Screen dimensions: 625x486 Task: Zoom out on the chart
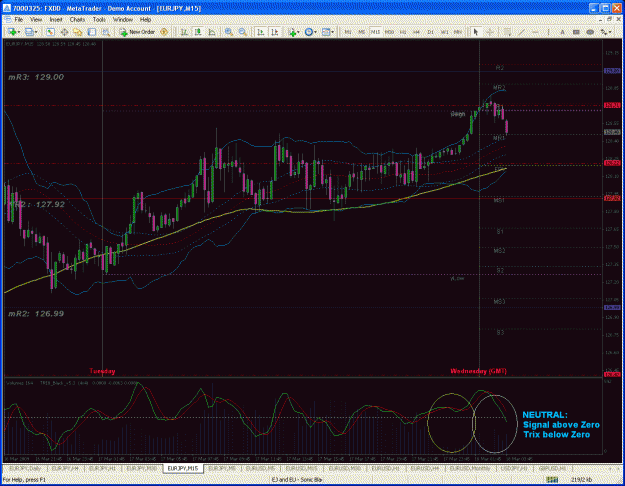click(x=242, y=32)
